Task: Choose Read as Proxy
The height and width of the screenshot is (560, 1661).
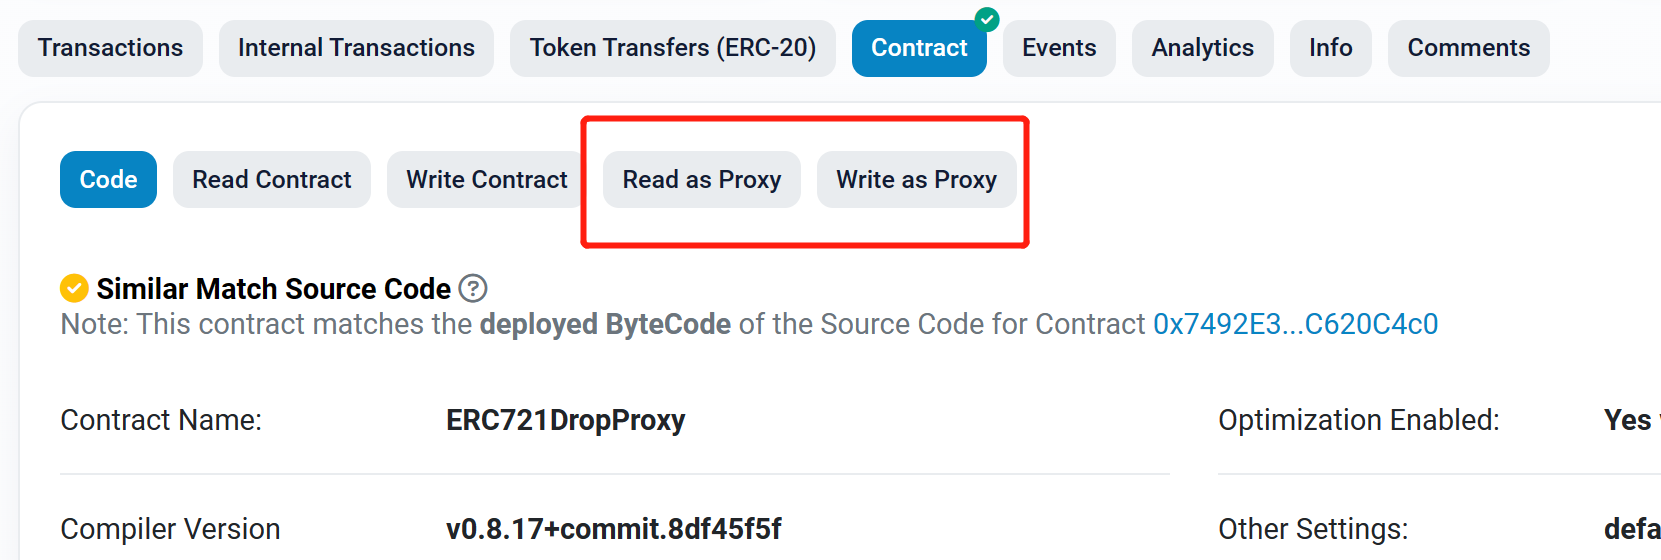Action: tap(701, 180)
